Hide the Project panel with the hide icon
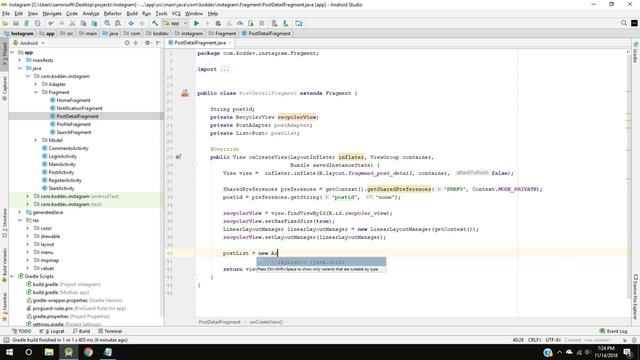Screen dimensions: 640x360 click(158, 43)
